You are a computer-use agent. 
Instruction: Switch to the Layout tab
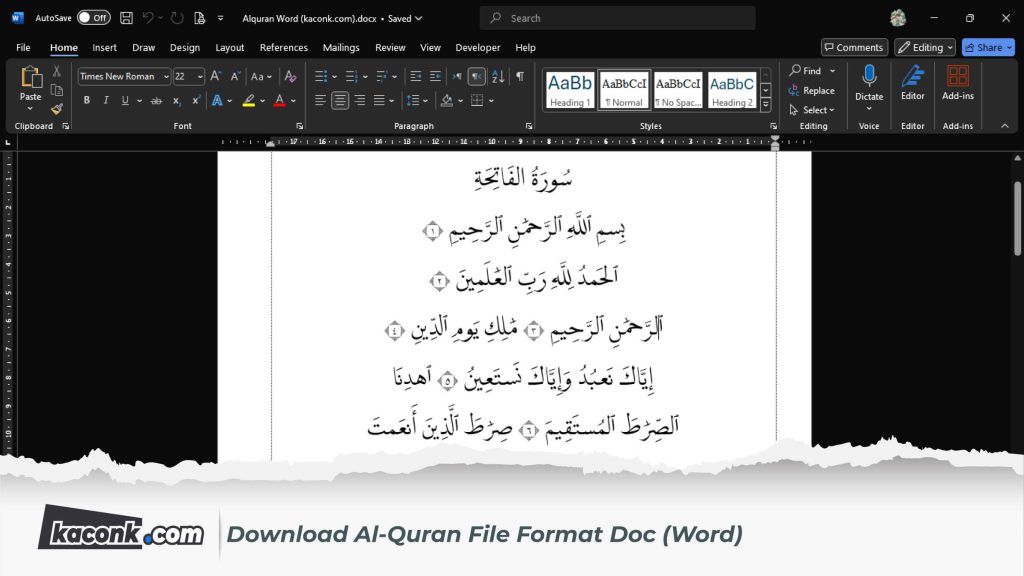(230, 47)
